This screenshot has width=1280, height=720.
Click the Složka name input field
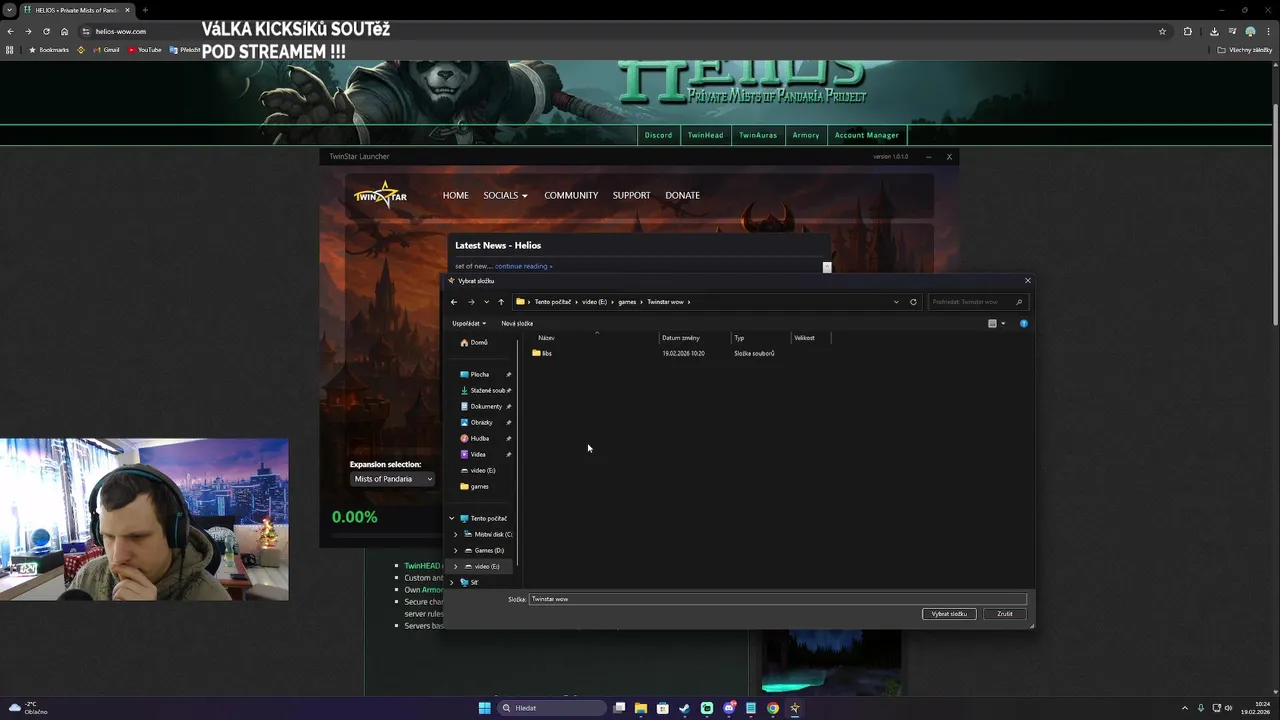[x=778, y=599]
